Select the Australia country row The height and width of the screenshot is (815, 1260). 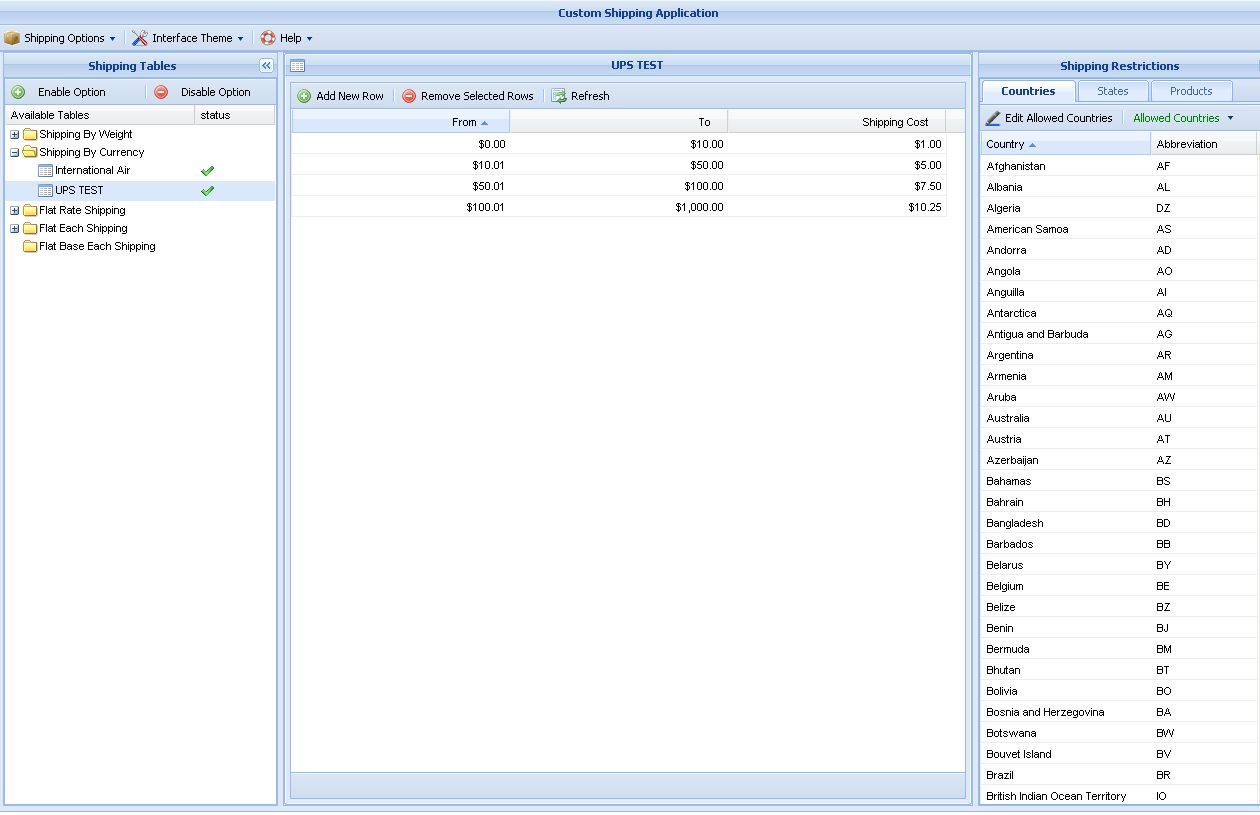[x=1119, y=418]
